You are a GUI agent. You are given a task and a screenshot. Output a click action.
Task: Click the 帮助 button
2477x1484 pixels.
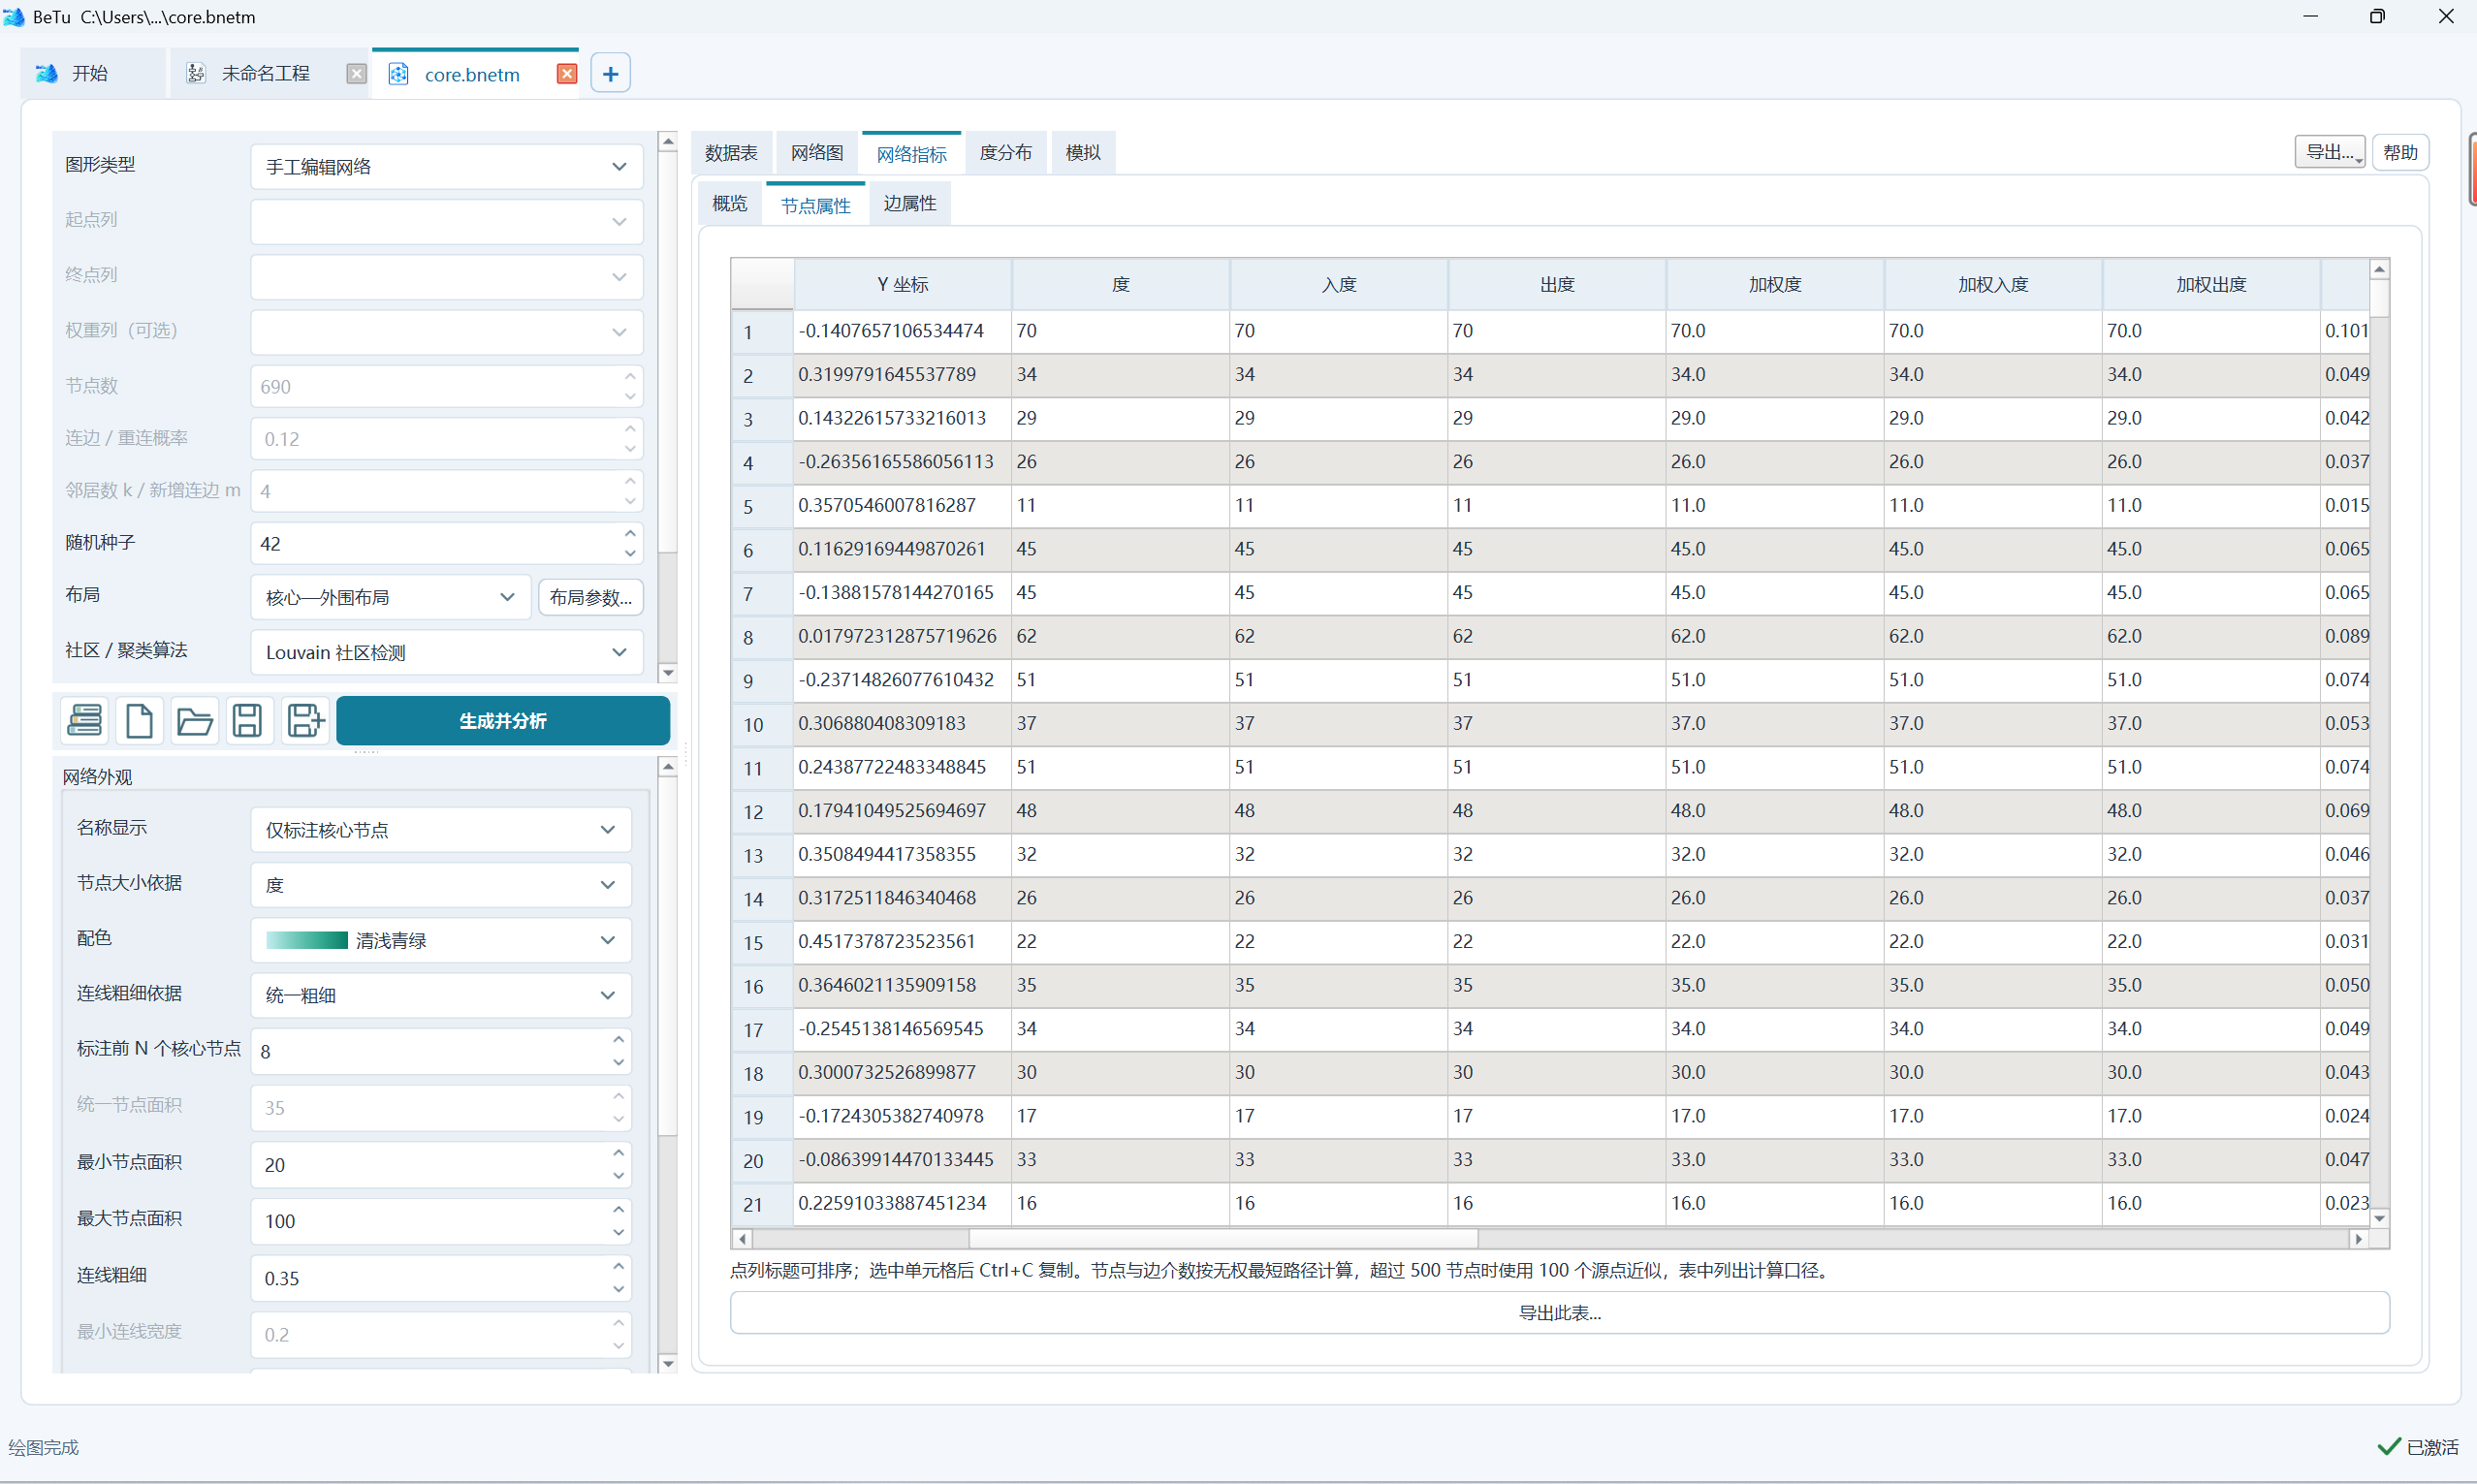pyautogui.click(x=2400, y=152)
